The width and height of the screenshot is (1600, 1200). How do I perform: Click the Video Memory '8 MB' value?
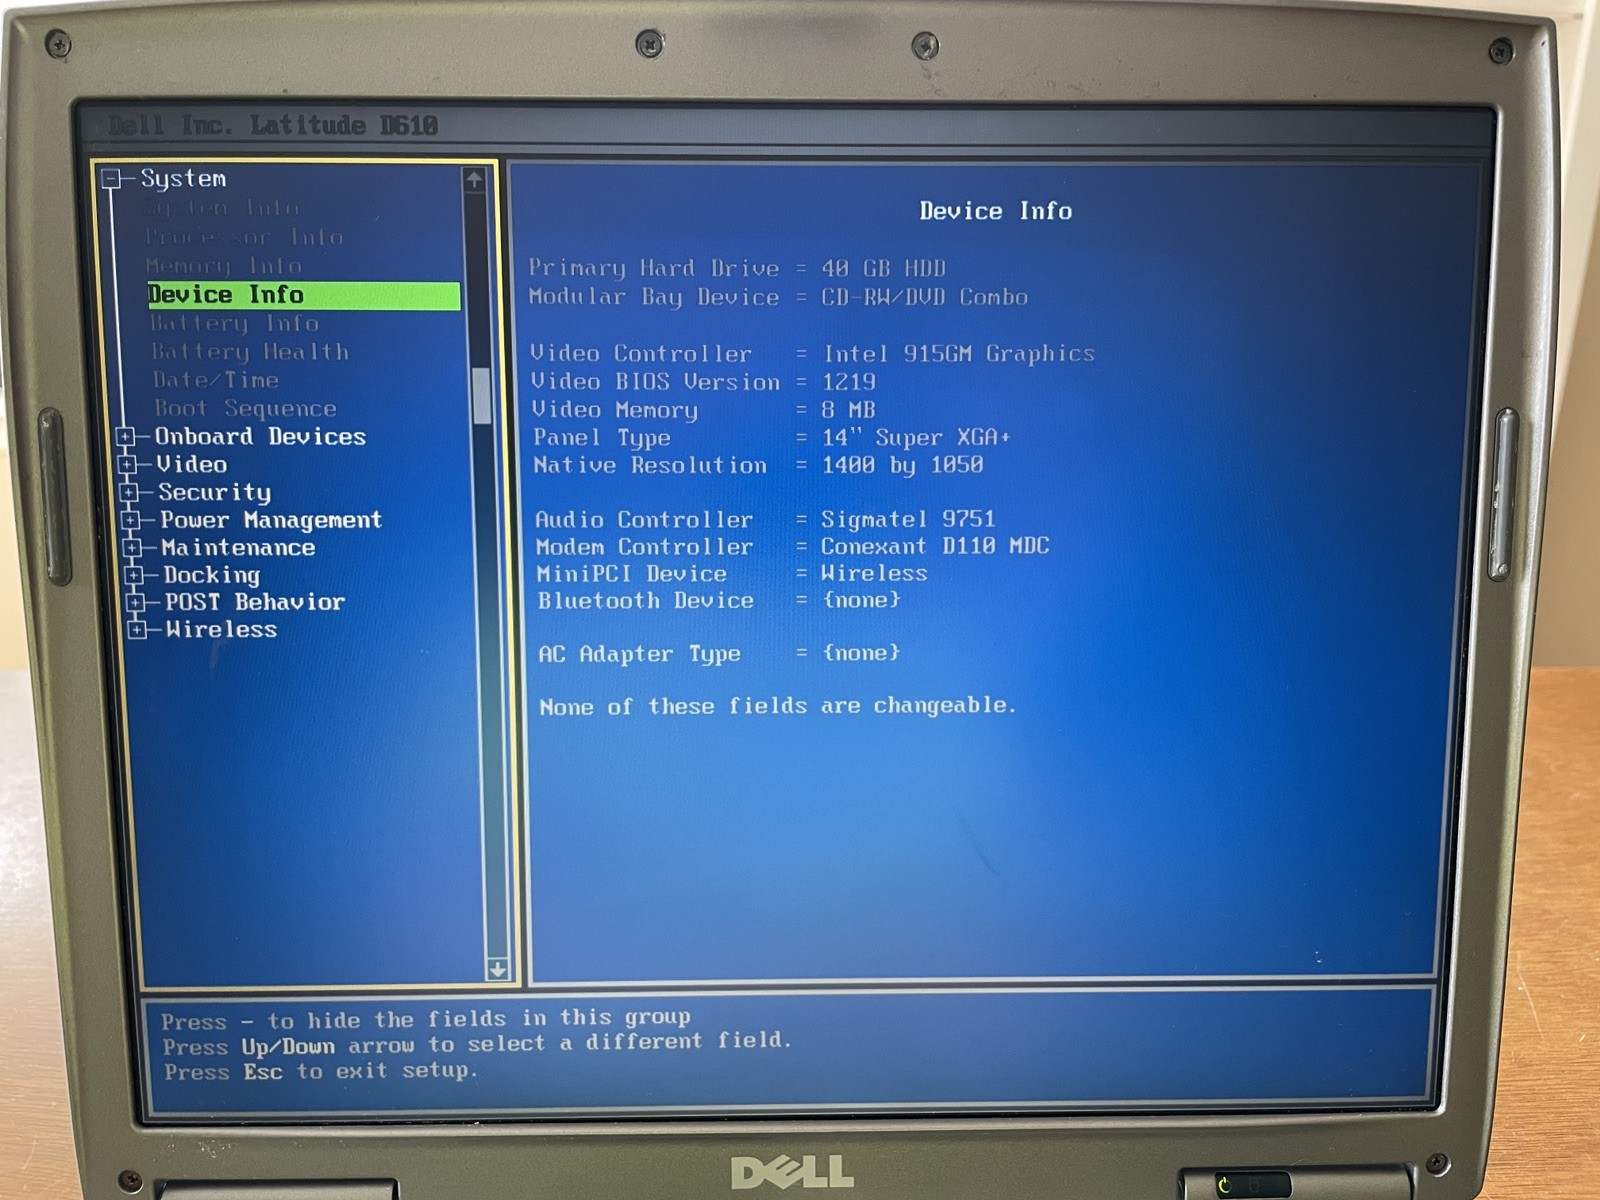pyautogui.click(x=849, y=410)
